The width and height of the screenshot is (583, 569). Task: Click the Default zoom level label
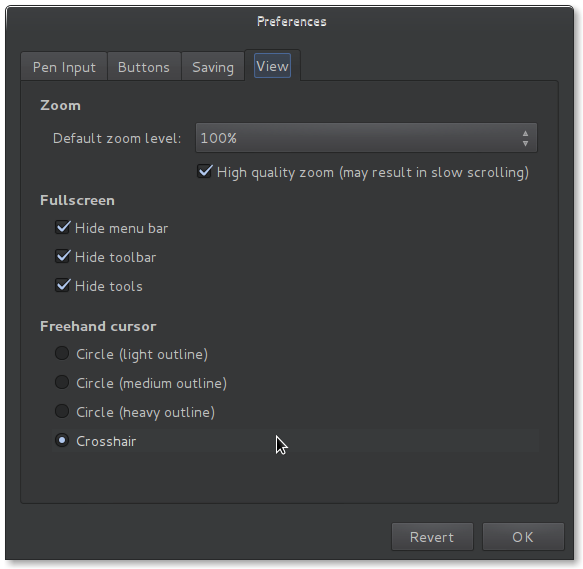117,138
